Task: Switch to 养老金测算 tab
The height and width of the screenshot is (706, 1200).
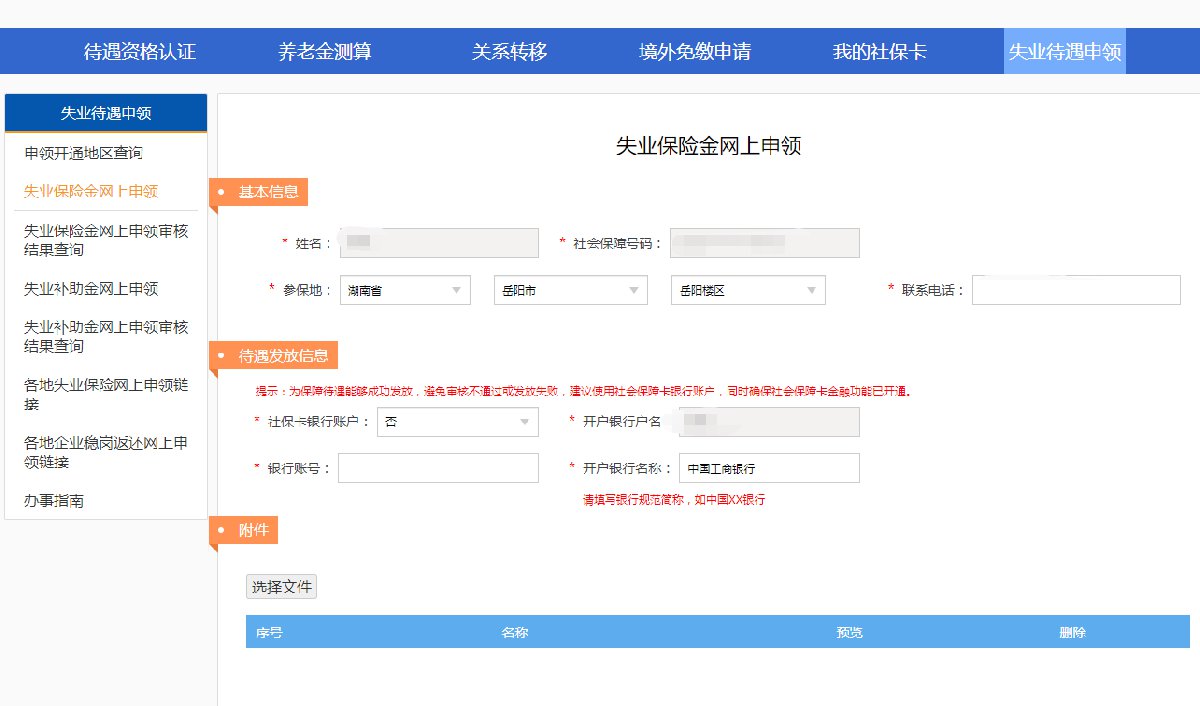Action: click(325, 51)
